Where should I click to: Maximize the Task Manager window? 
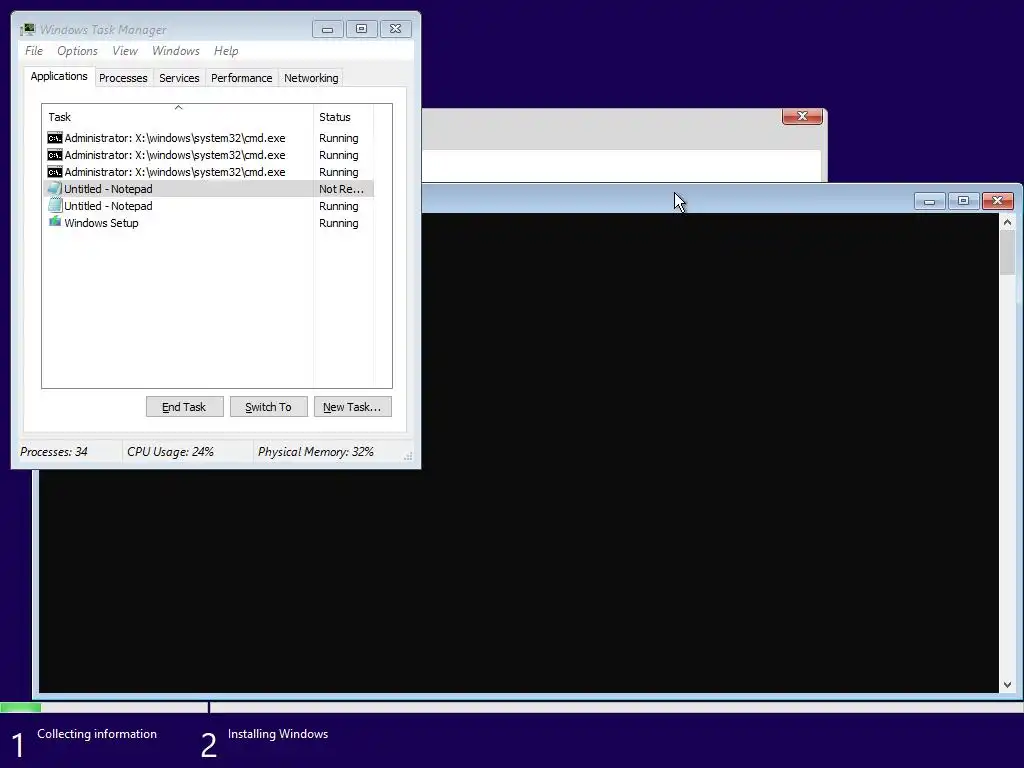(x=361, y=29)
